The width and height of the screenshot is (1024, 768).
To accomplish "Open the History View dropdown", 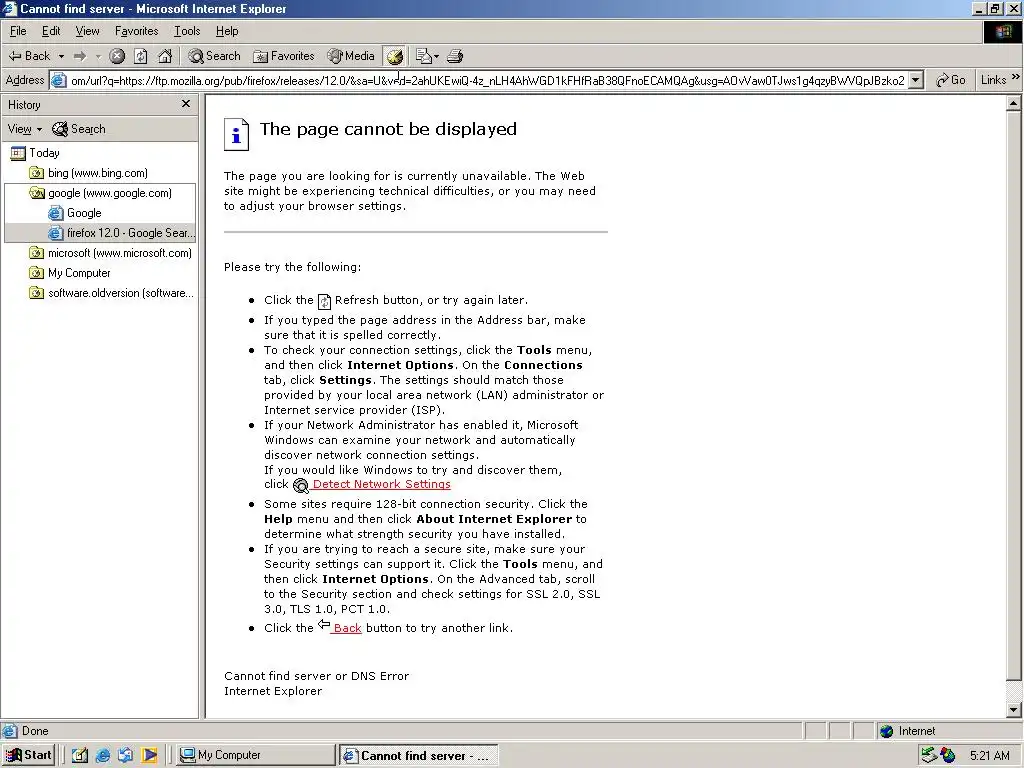I will 25,129.
